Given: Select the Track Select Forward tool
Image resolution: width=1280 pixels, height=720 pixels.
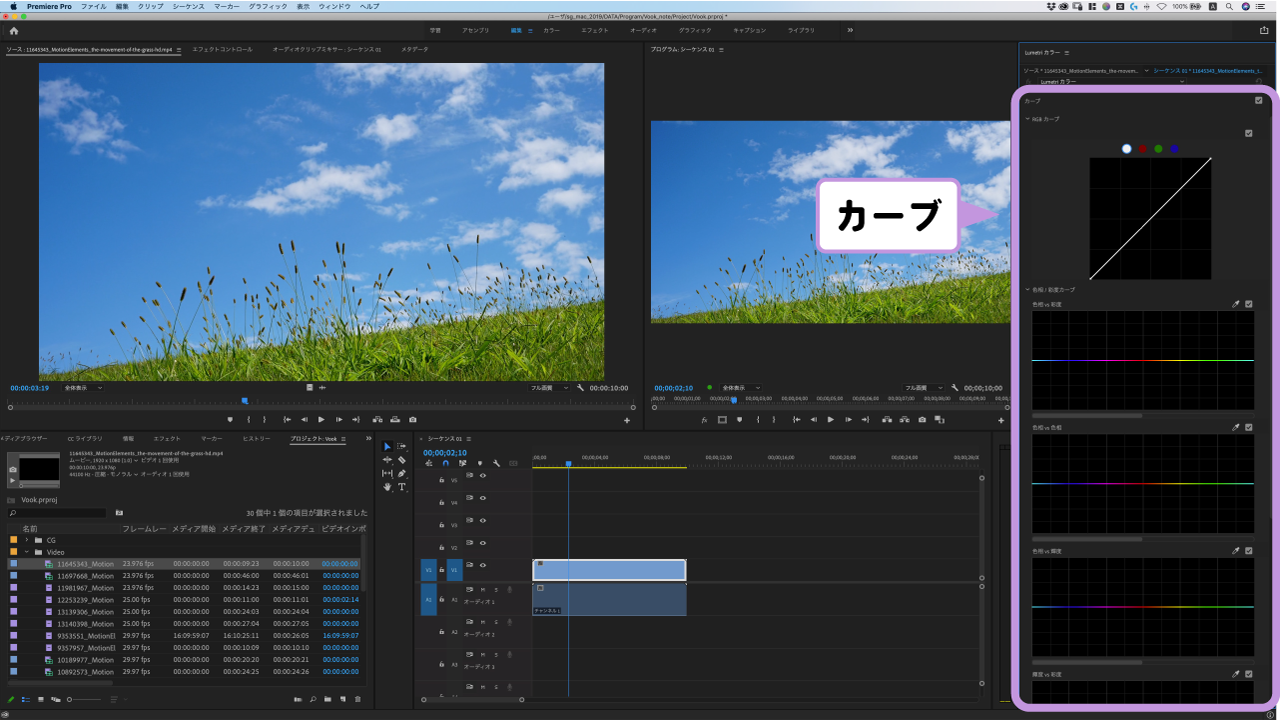Looking at the screenshot, I should 403,447.
